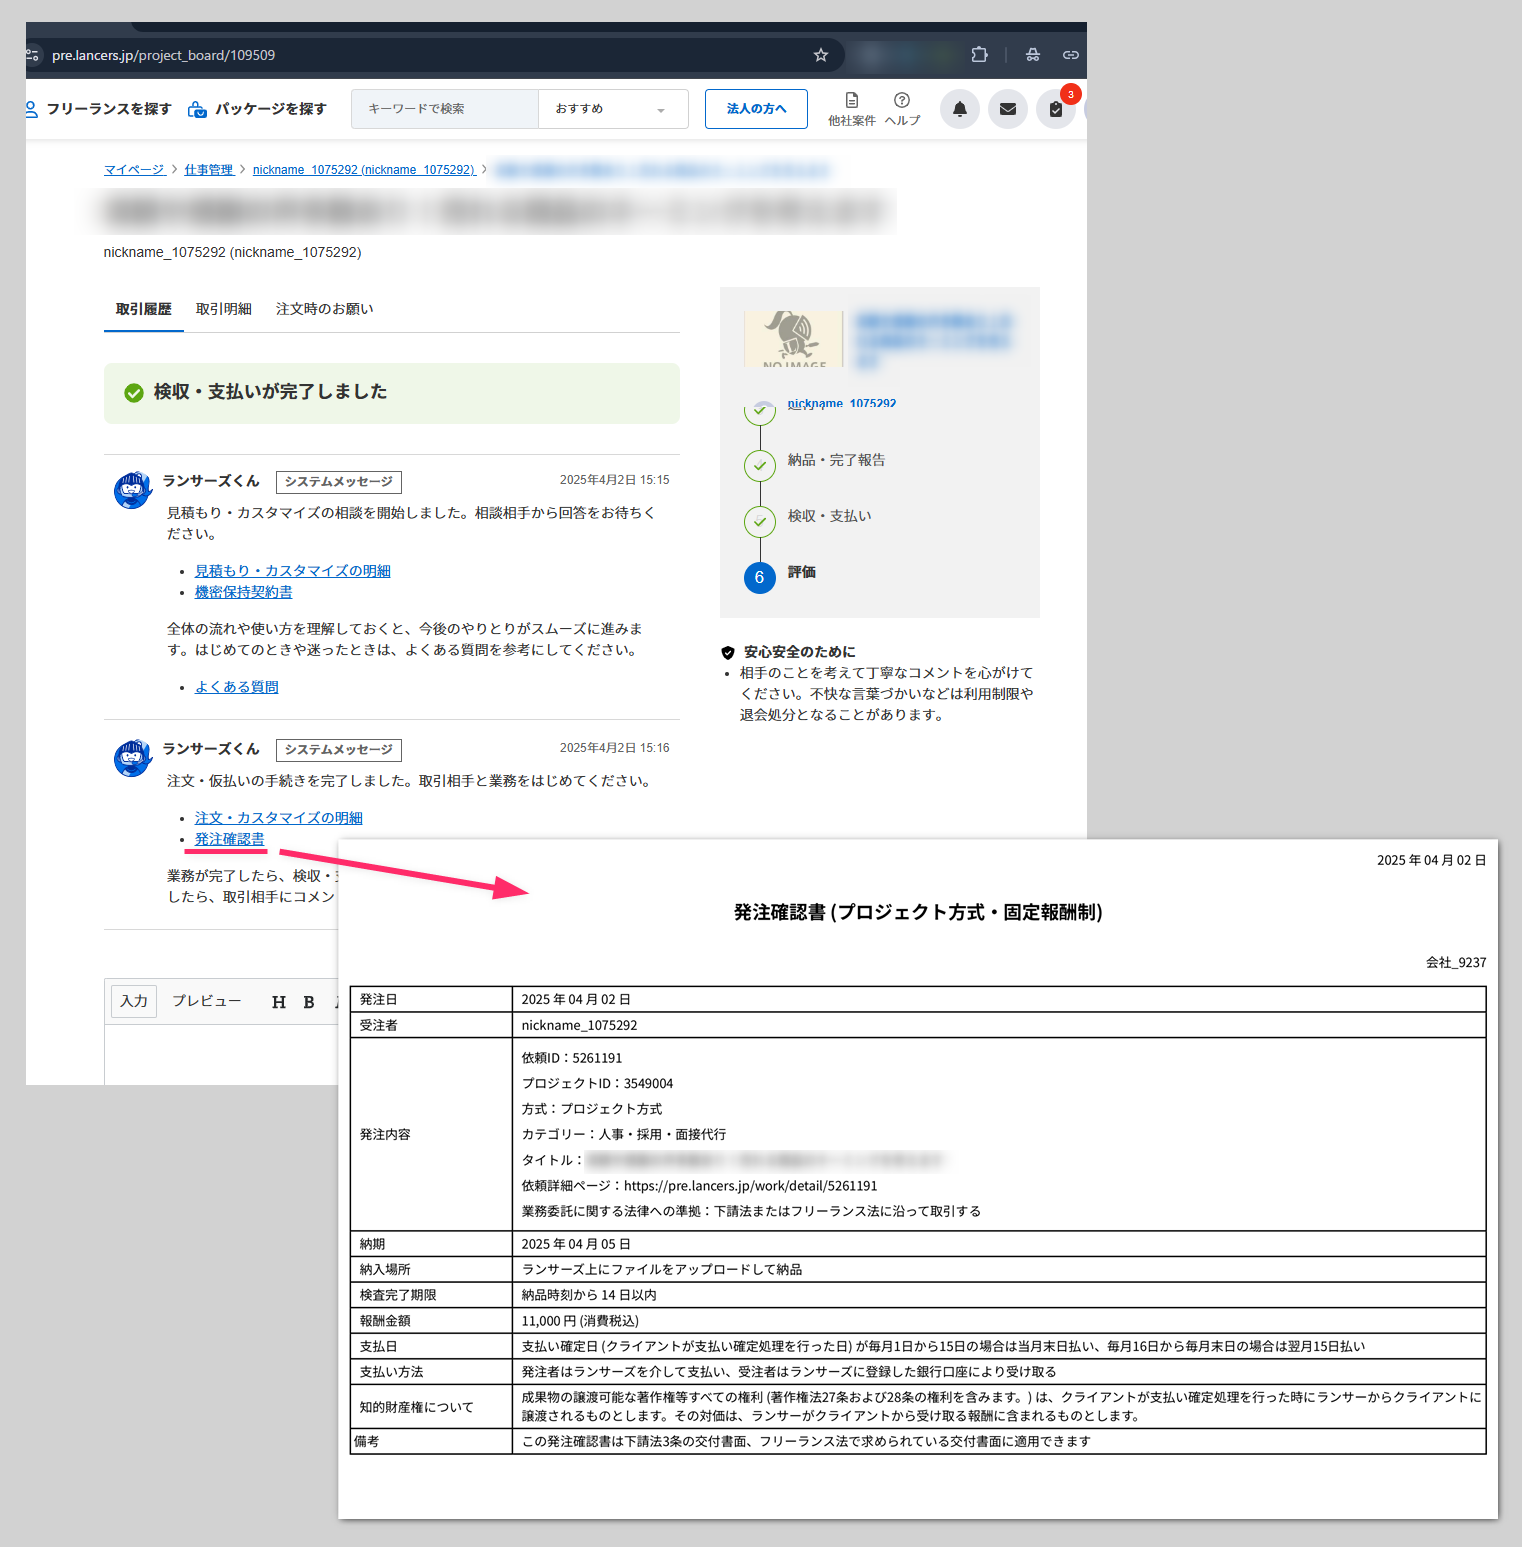Click nickname_1075292 link in sidebar panel
Viewport: 1522px width, 1547px height.
click(x=842, y=403)
